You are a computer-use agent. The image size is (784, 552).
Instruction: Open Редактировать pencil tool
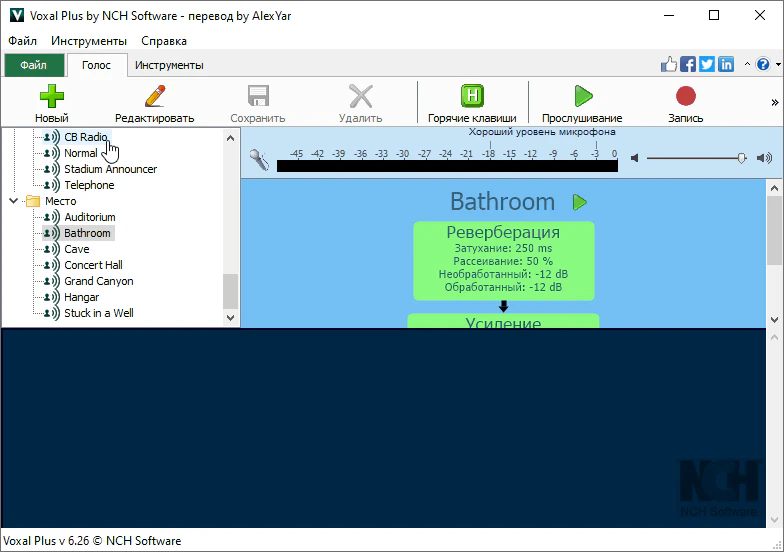coord(154,97)
